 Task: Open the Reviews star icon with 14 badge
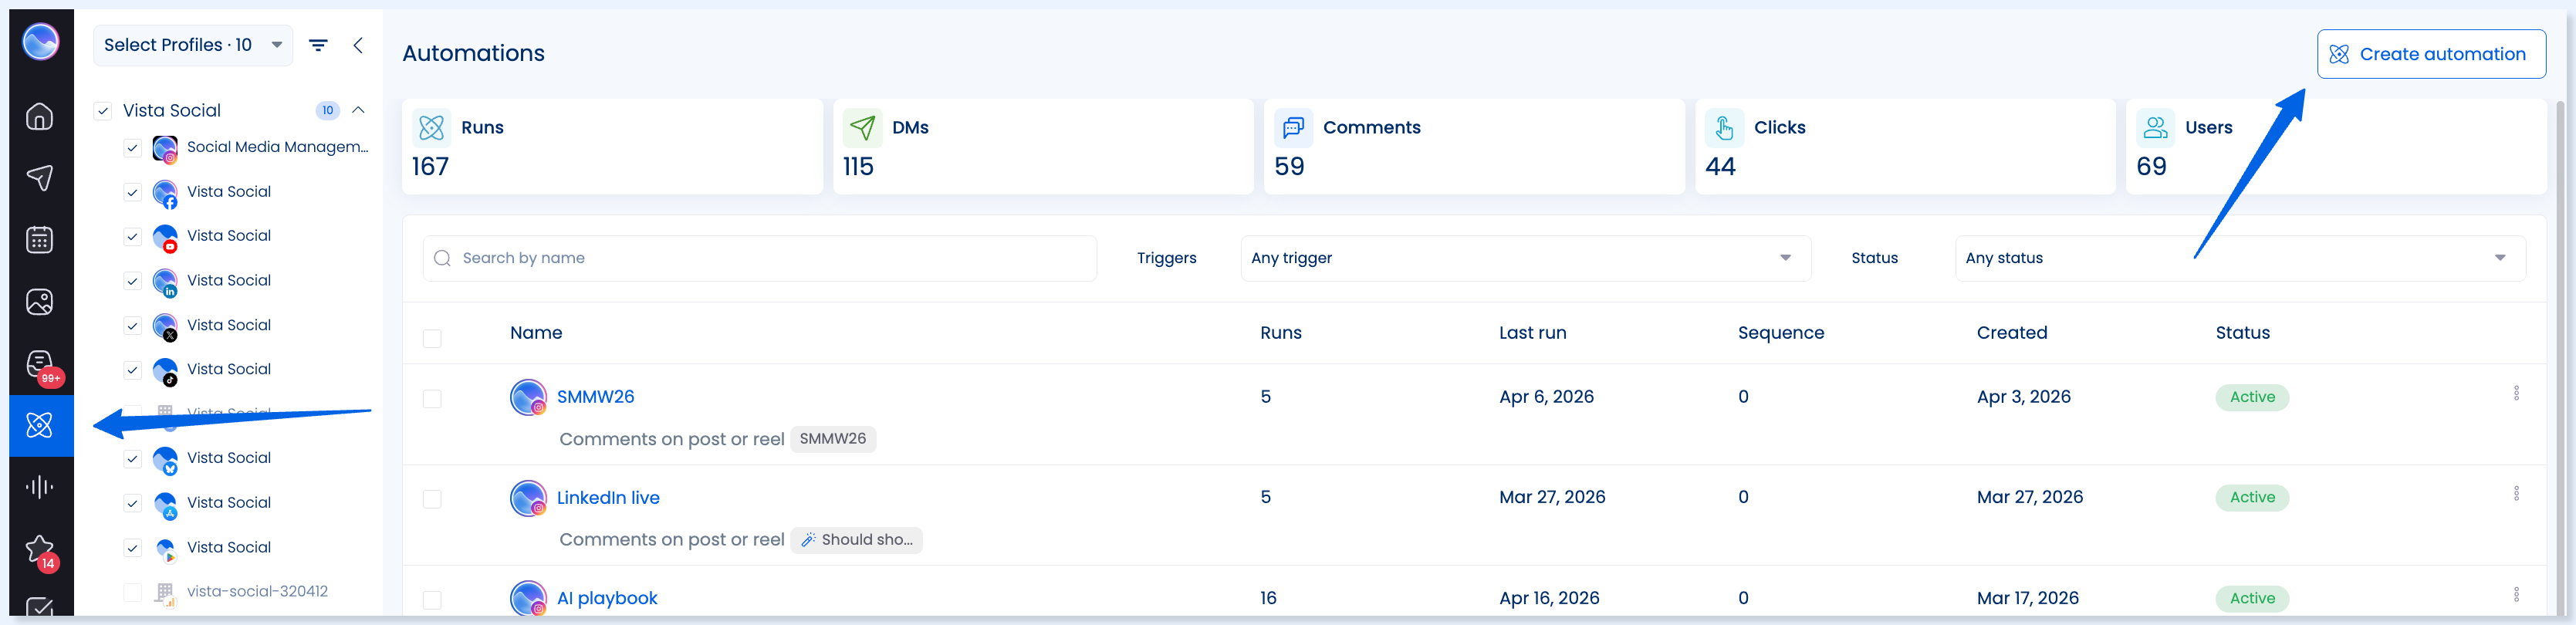(40, 550)
